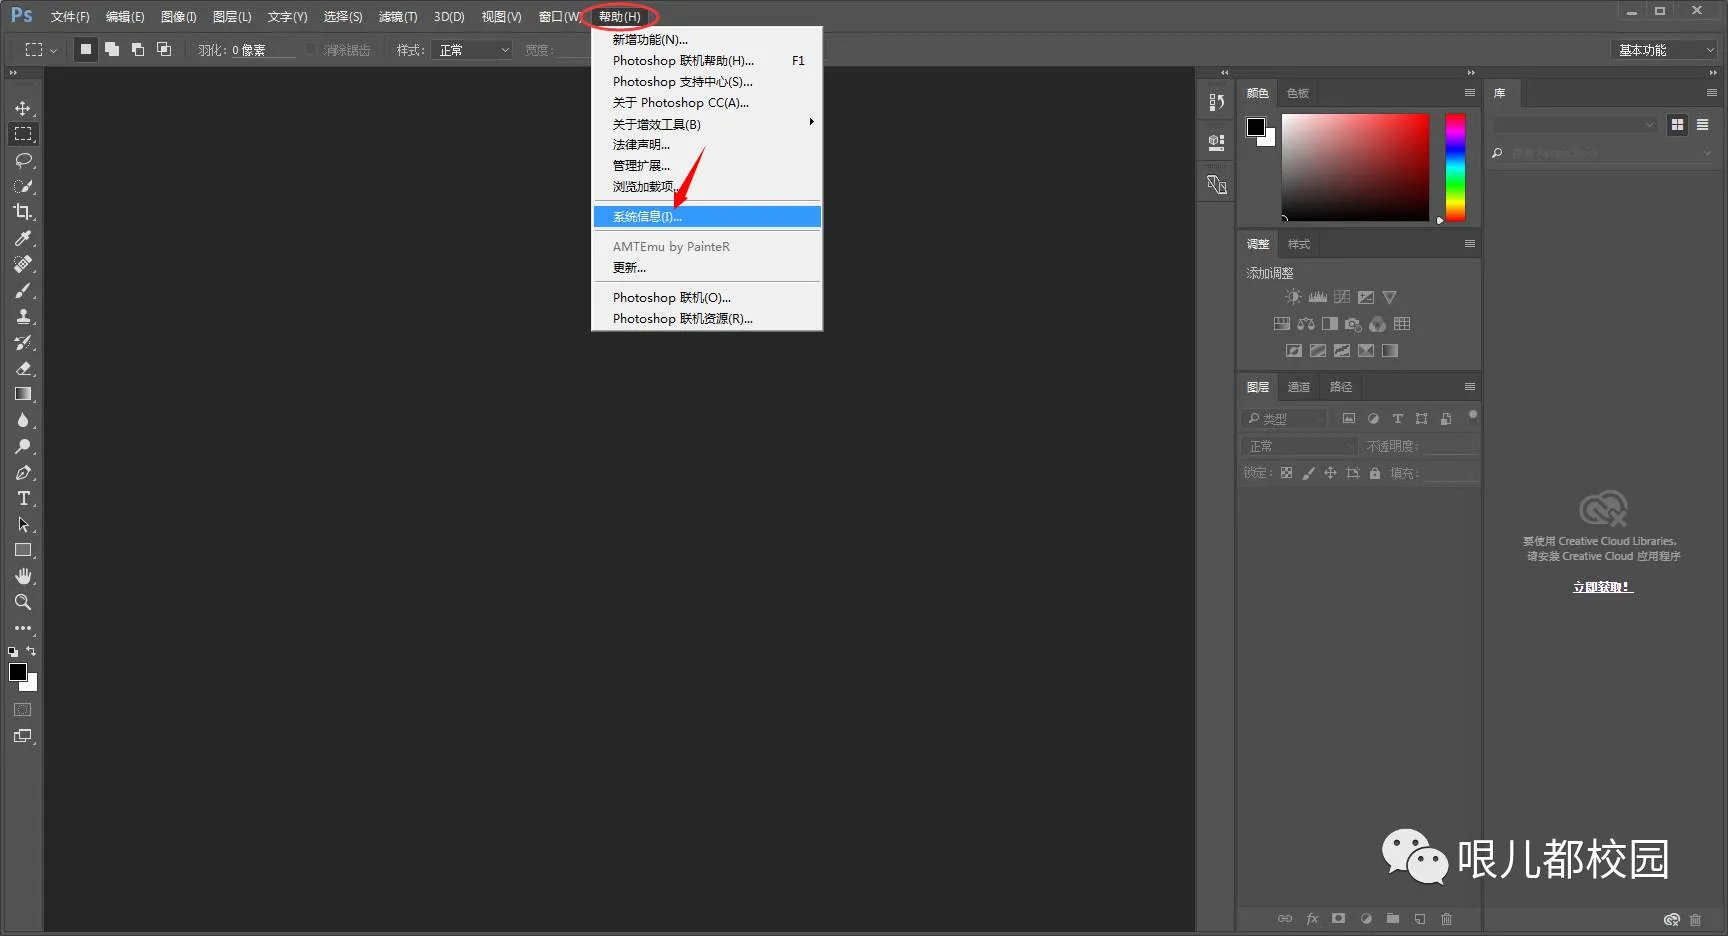Select the Blur tool
The width and height of the screenshot is (1728, 936).
coord(23,420)
